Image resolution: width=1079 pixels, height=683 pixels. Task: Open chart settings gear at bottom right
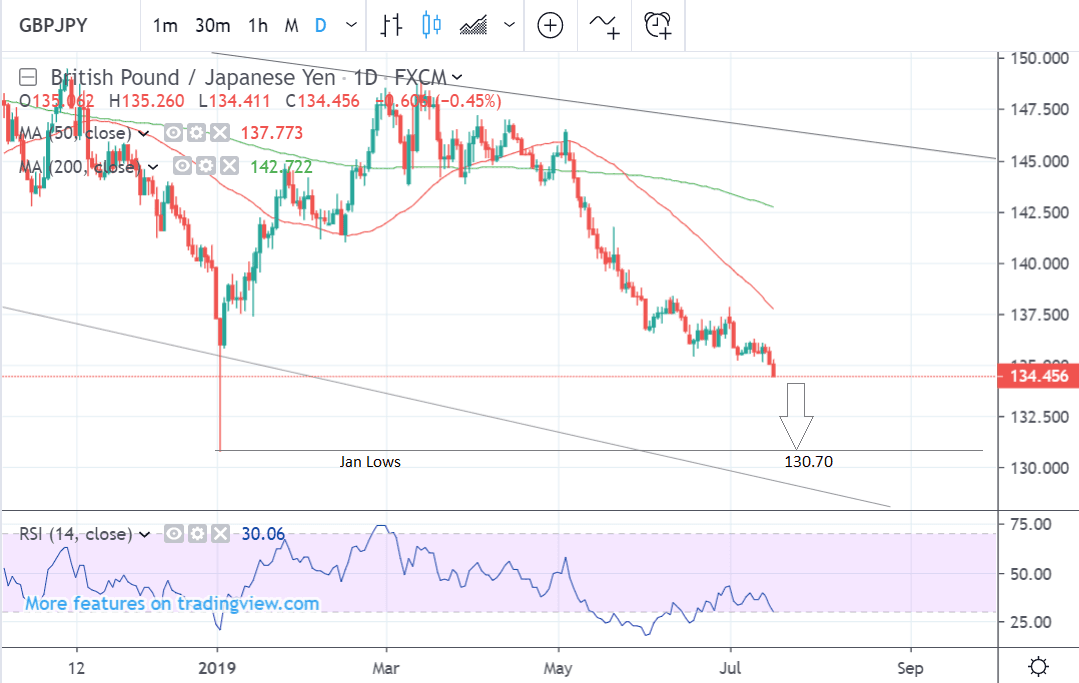(1039, 666)
